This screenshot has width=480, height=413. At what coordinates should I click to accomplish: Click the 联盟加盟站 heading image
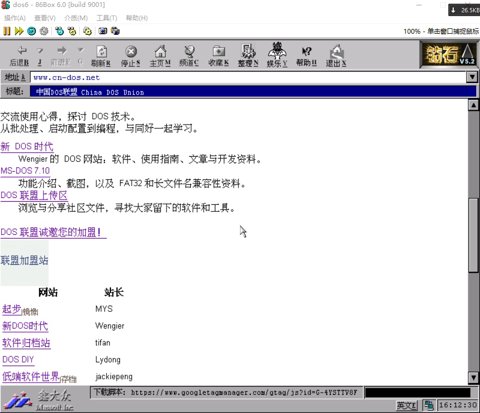point(24,263)
